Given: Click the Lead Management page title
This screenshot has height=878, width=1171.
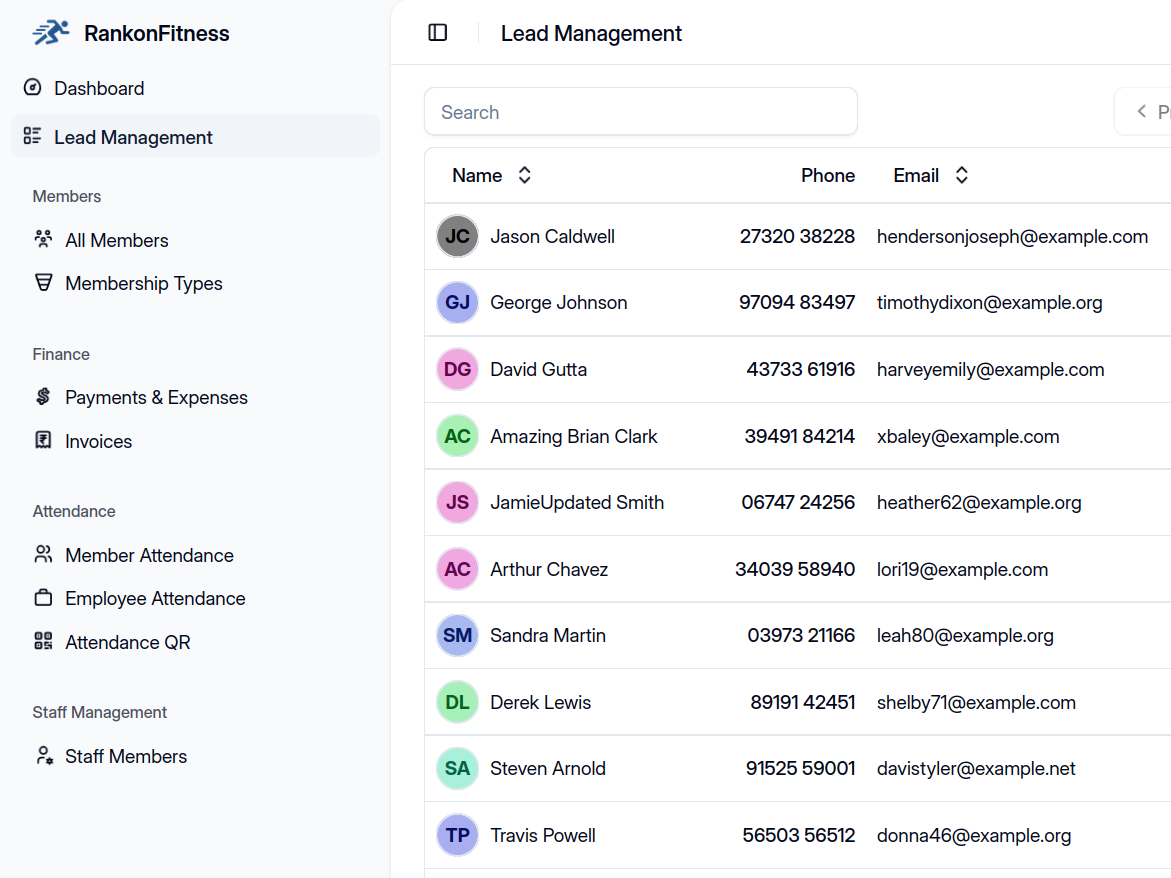Looking at the screenshot, I should [591, 34].
